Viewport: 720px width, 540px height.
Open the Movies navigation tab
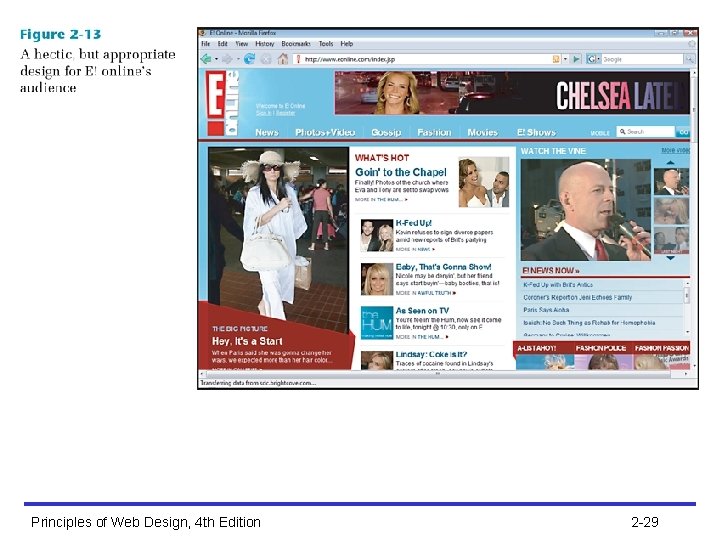[x=483, y=132]
